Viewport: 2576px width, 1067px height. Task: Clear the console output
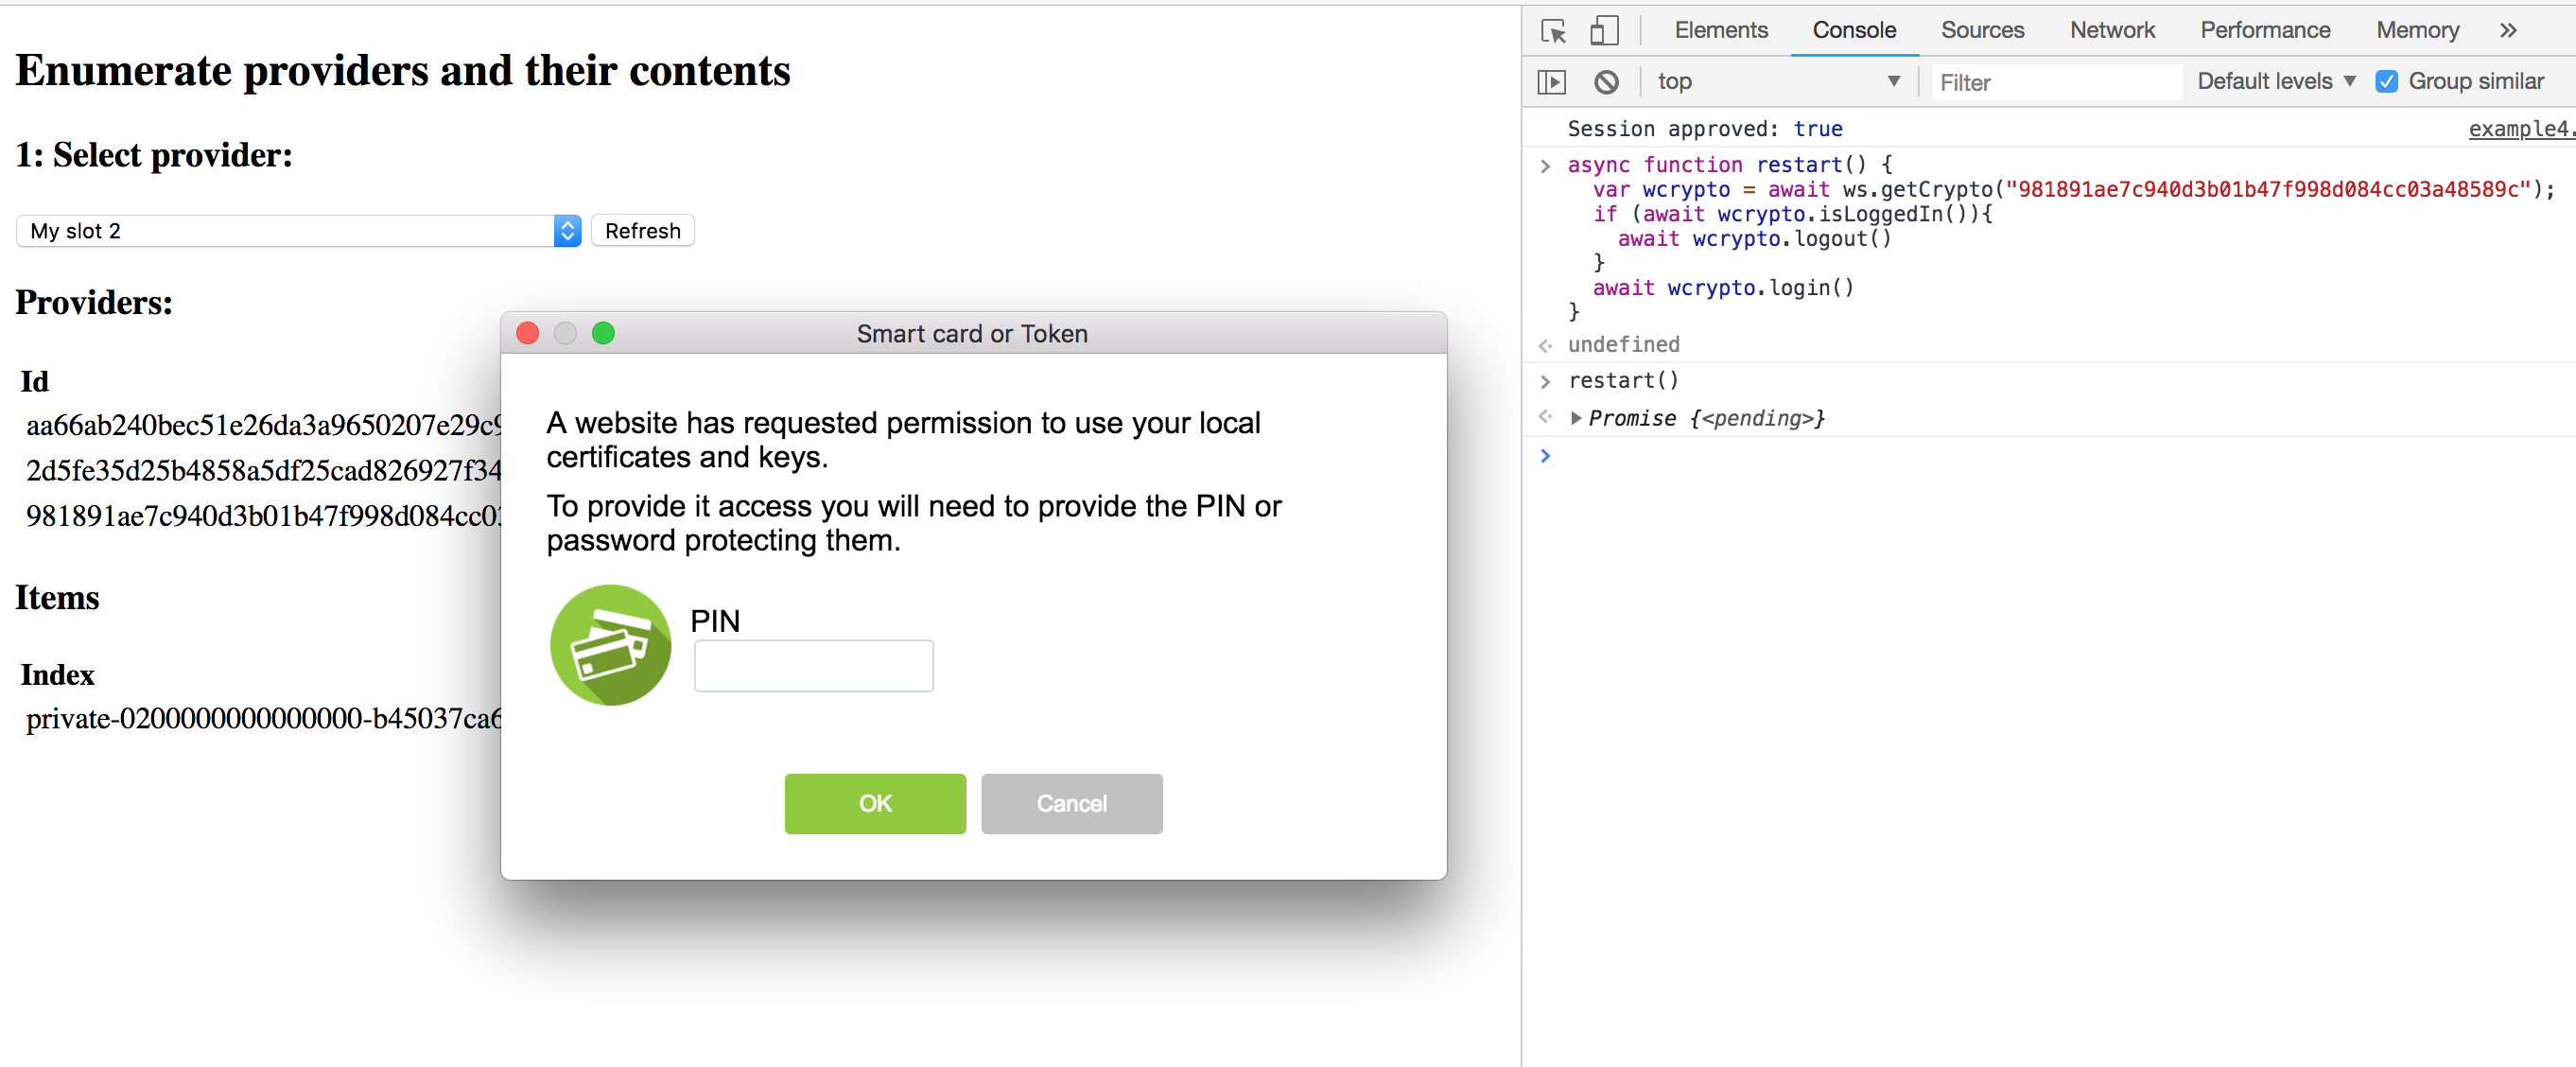point(1607,81)
